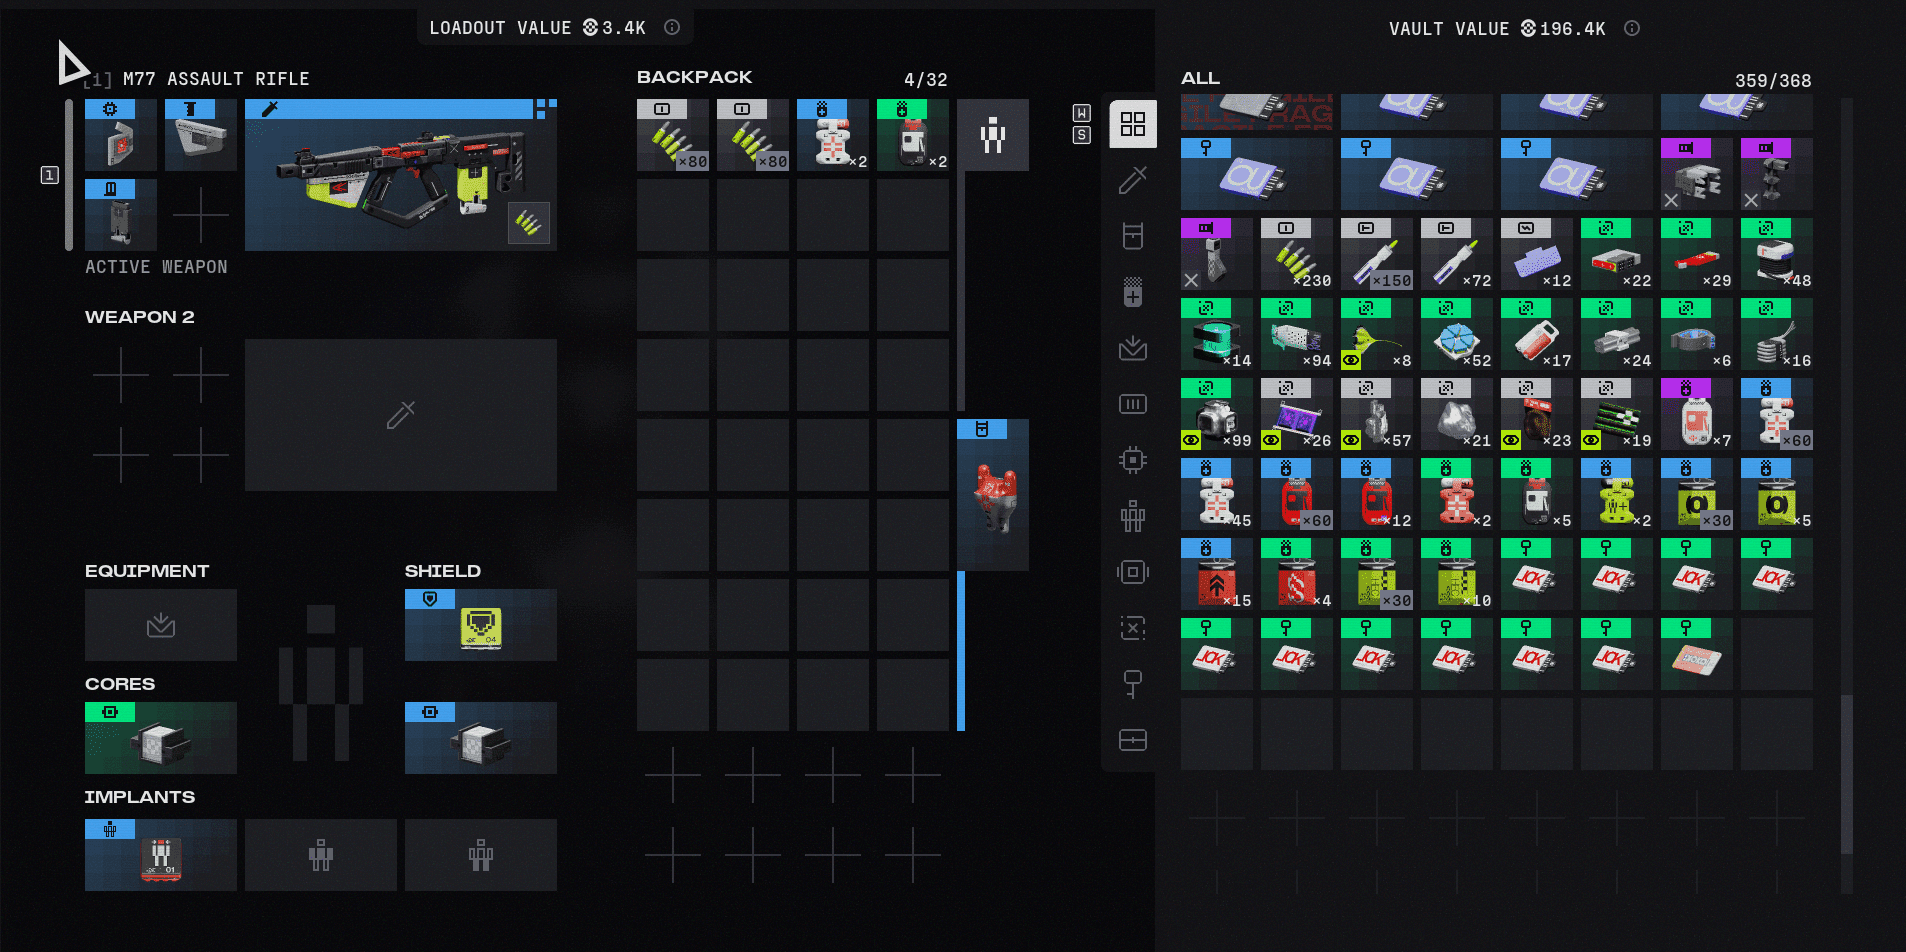Filter vault using the implants figure icon
The width and height of the screenshot is (1906, 952).
tap(1132, 516)
